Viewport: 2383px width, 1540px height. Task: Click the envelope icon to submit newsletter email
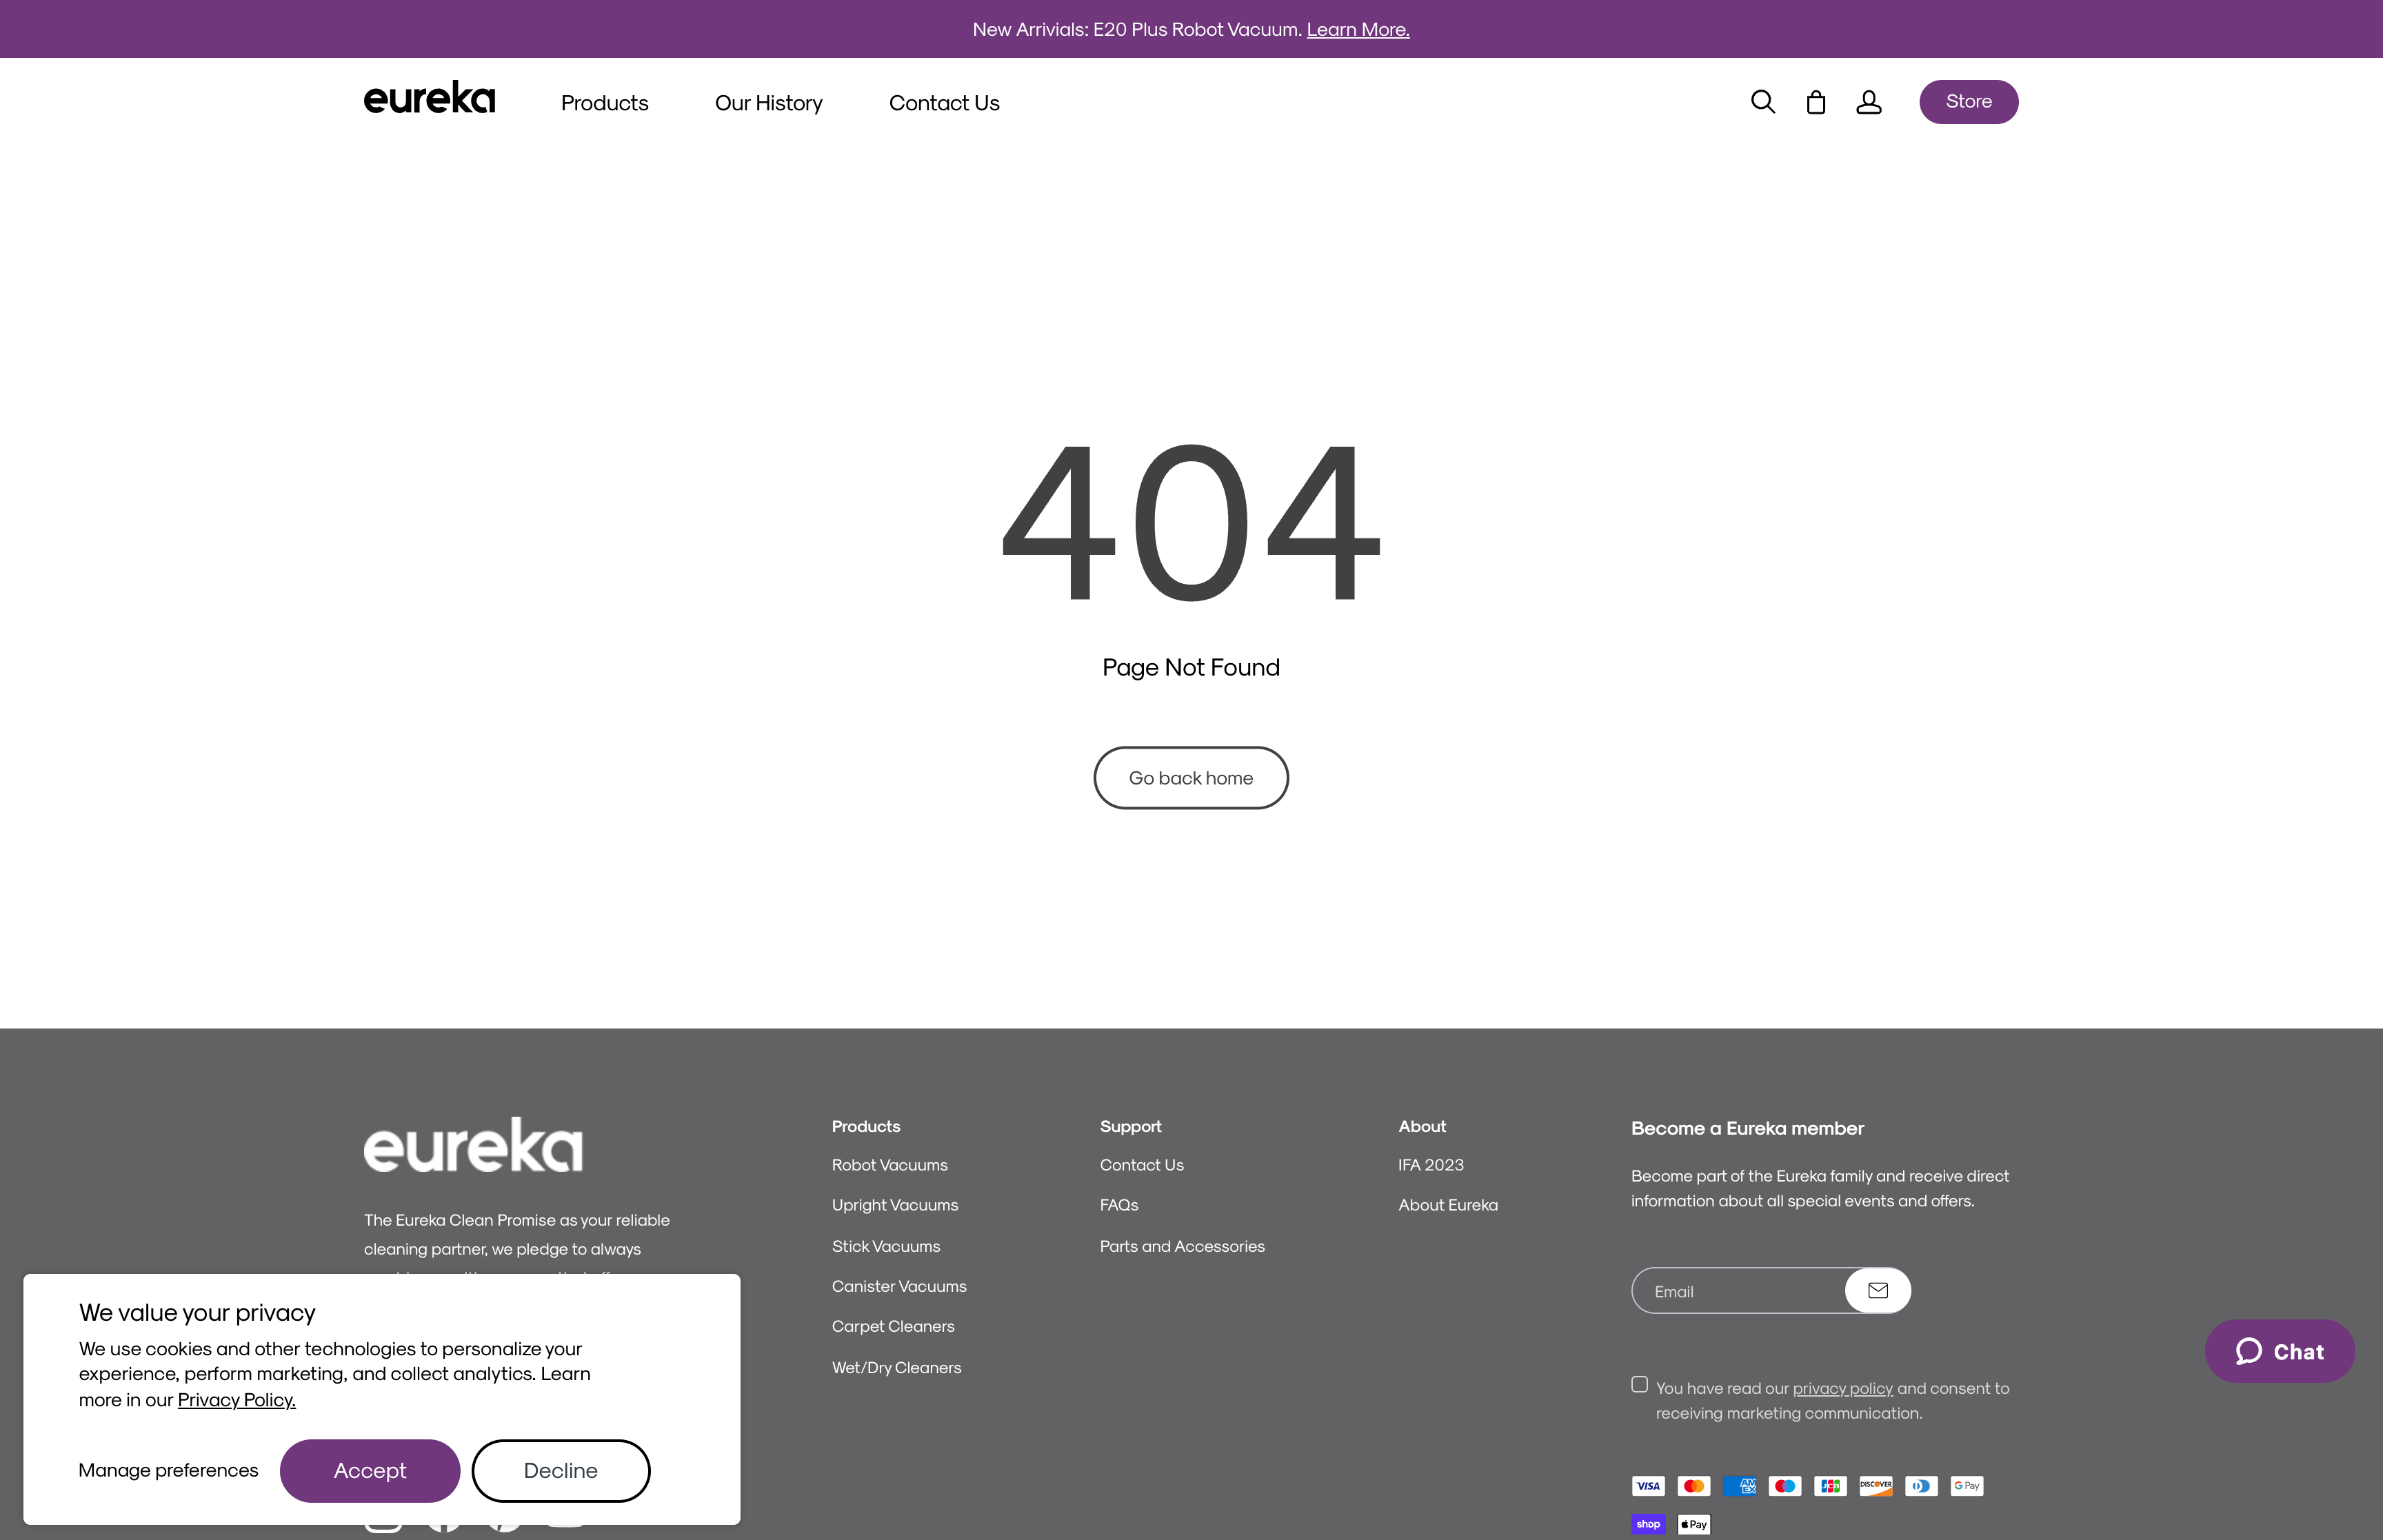pos(1877,1290)
